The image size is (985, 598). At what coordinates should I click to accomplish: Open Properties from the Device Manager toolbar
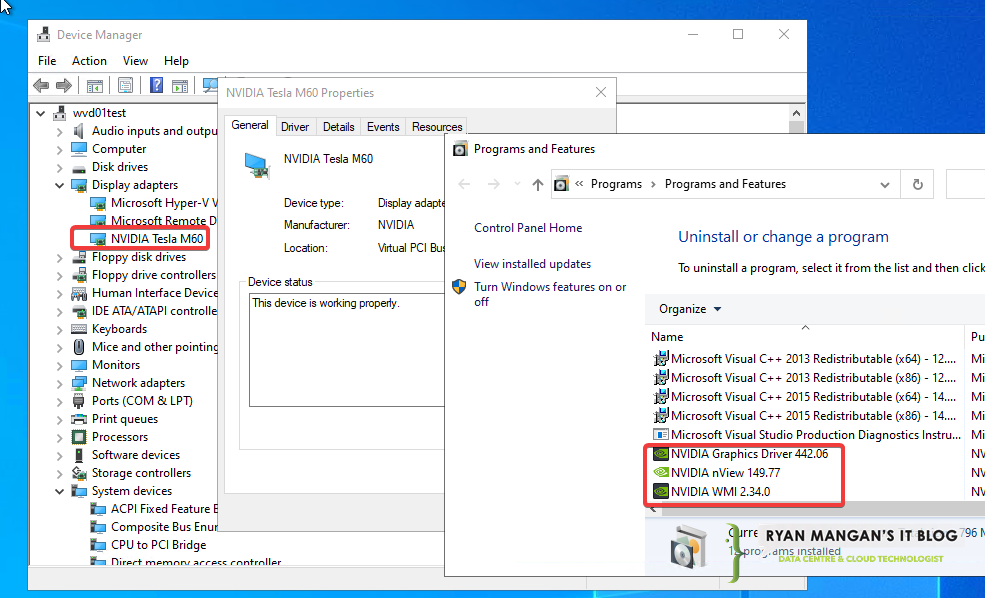tap(126, 85)
